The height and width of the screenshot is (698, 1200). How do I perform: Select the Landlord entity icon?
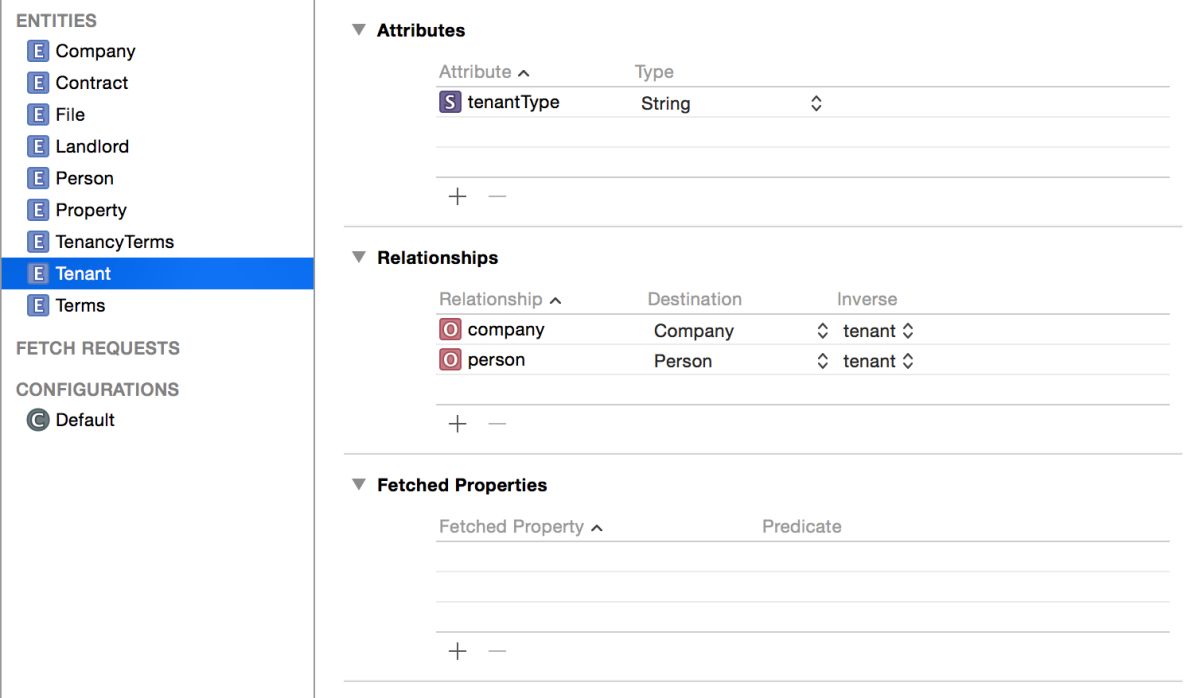pos(38,147)
